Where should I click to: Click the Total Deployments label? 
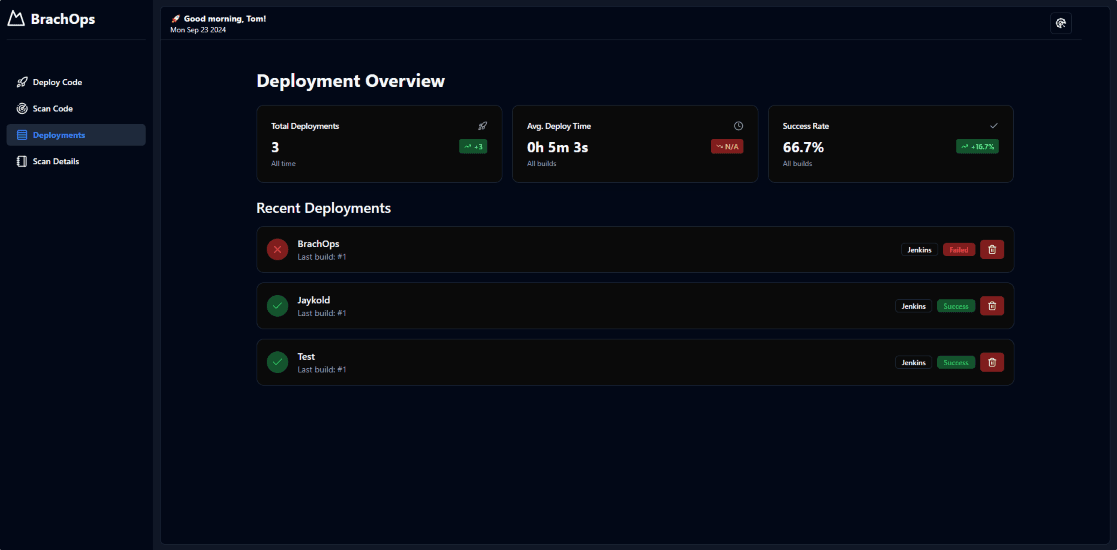pos(305,125)
